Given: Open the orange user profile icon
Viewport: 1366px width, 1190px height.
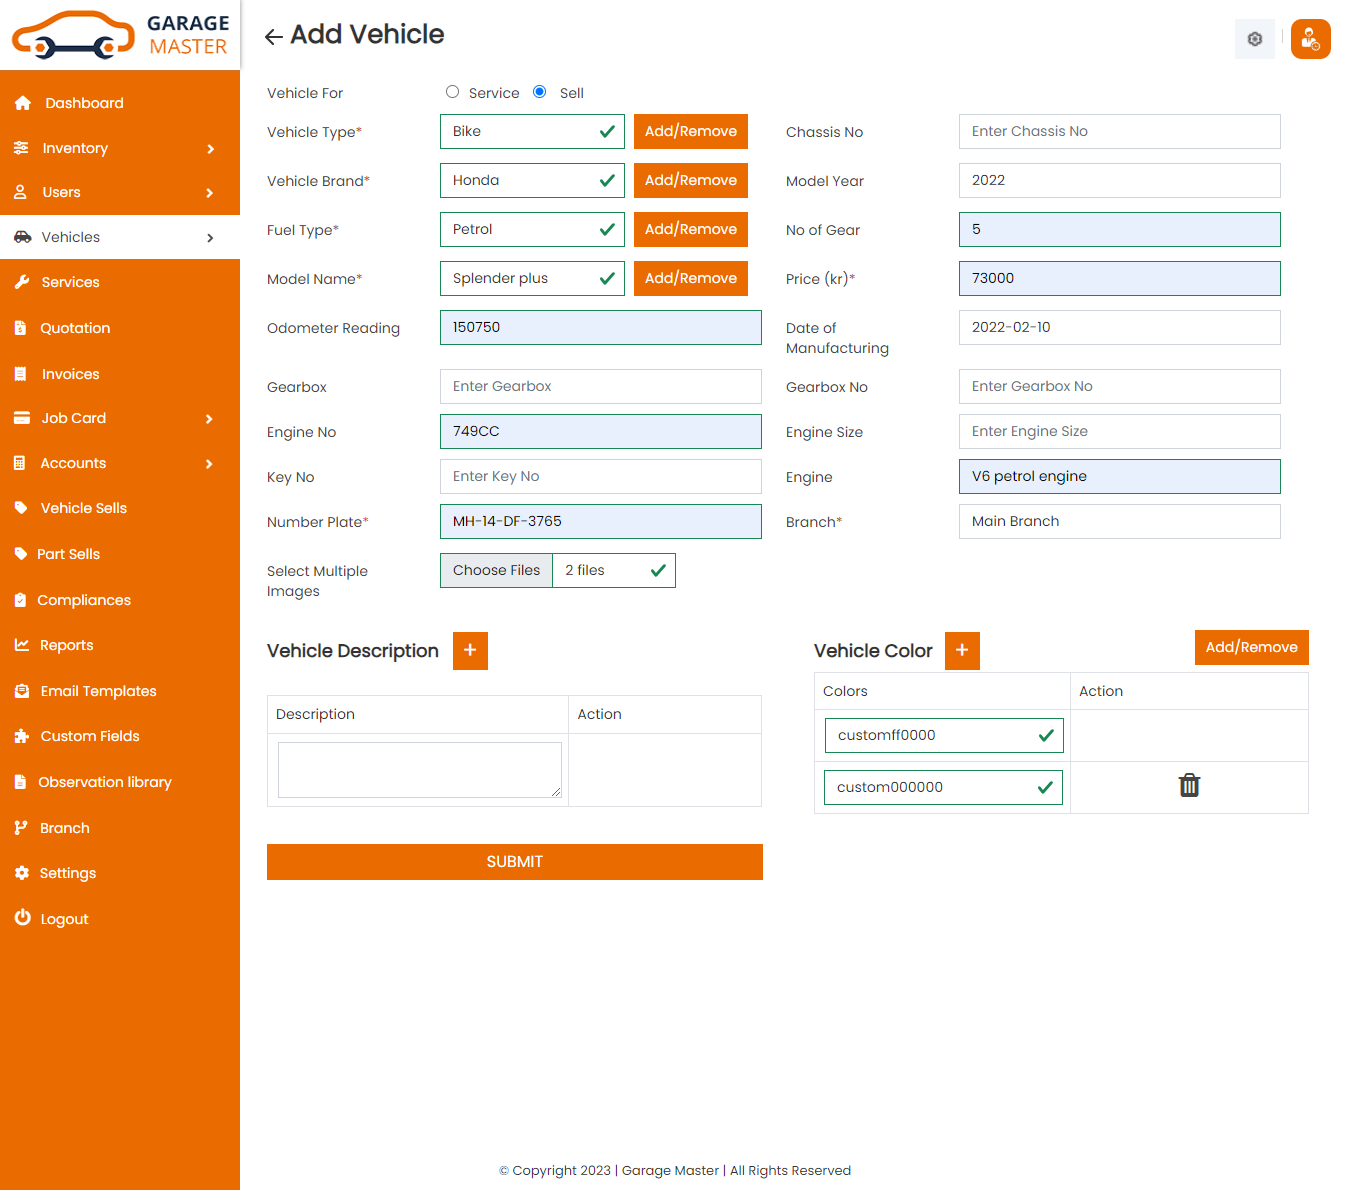Looking at the screenshot, I should point(1310,39).
